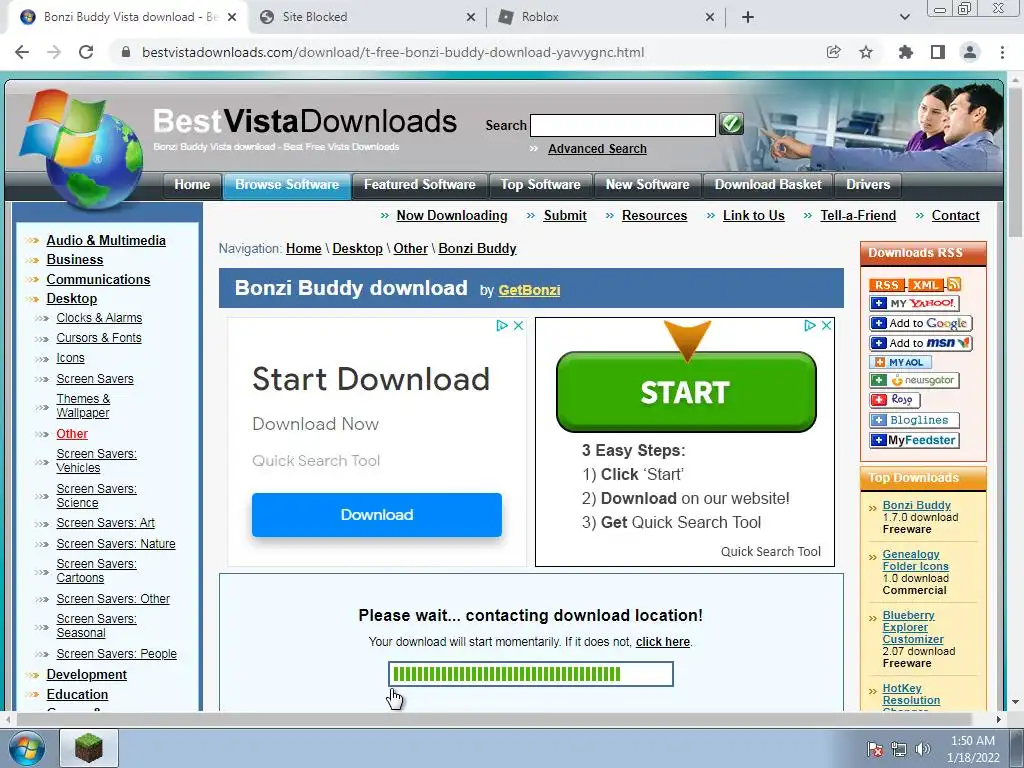Open the Home navigation menu item
The height and width of the screenshot is (768, 1024).
[x=192, y=185]
